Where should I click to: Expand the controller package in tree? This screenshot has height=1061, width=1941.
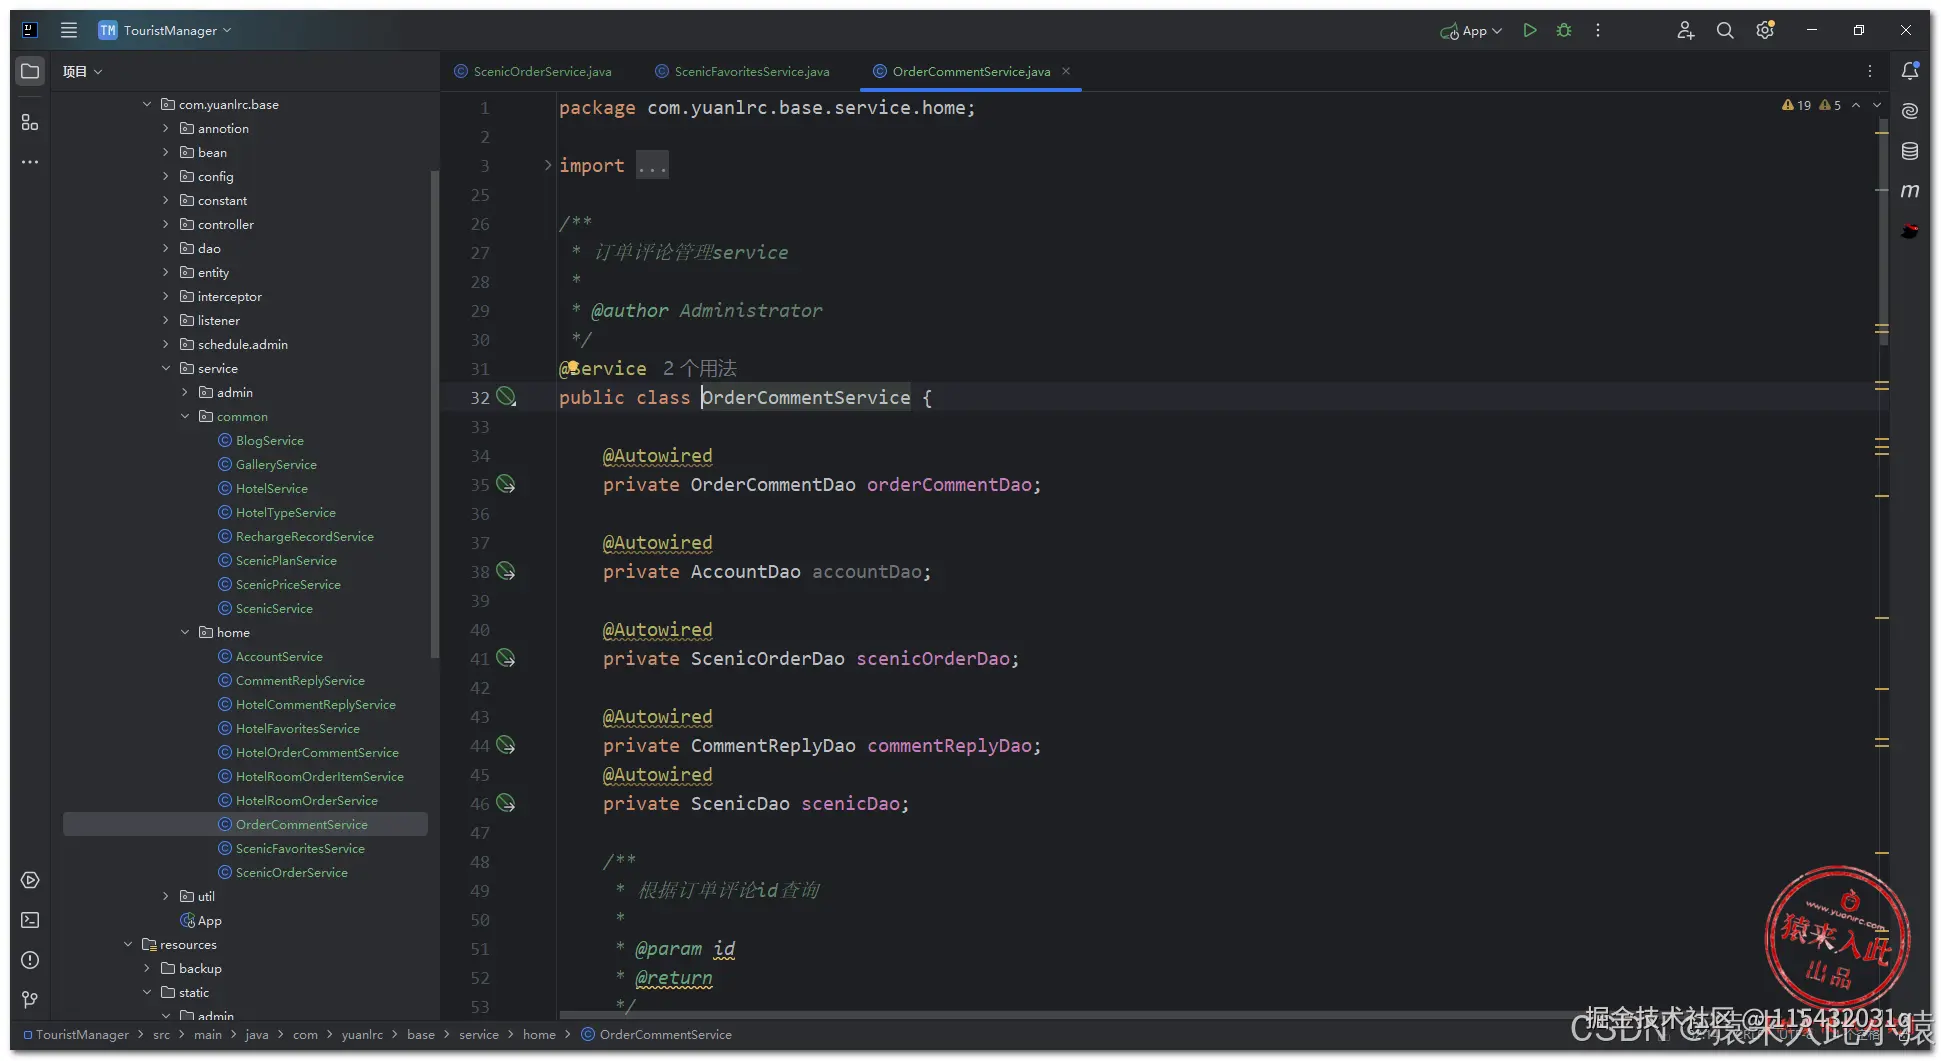coord(166,225)
